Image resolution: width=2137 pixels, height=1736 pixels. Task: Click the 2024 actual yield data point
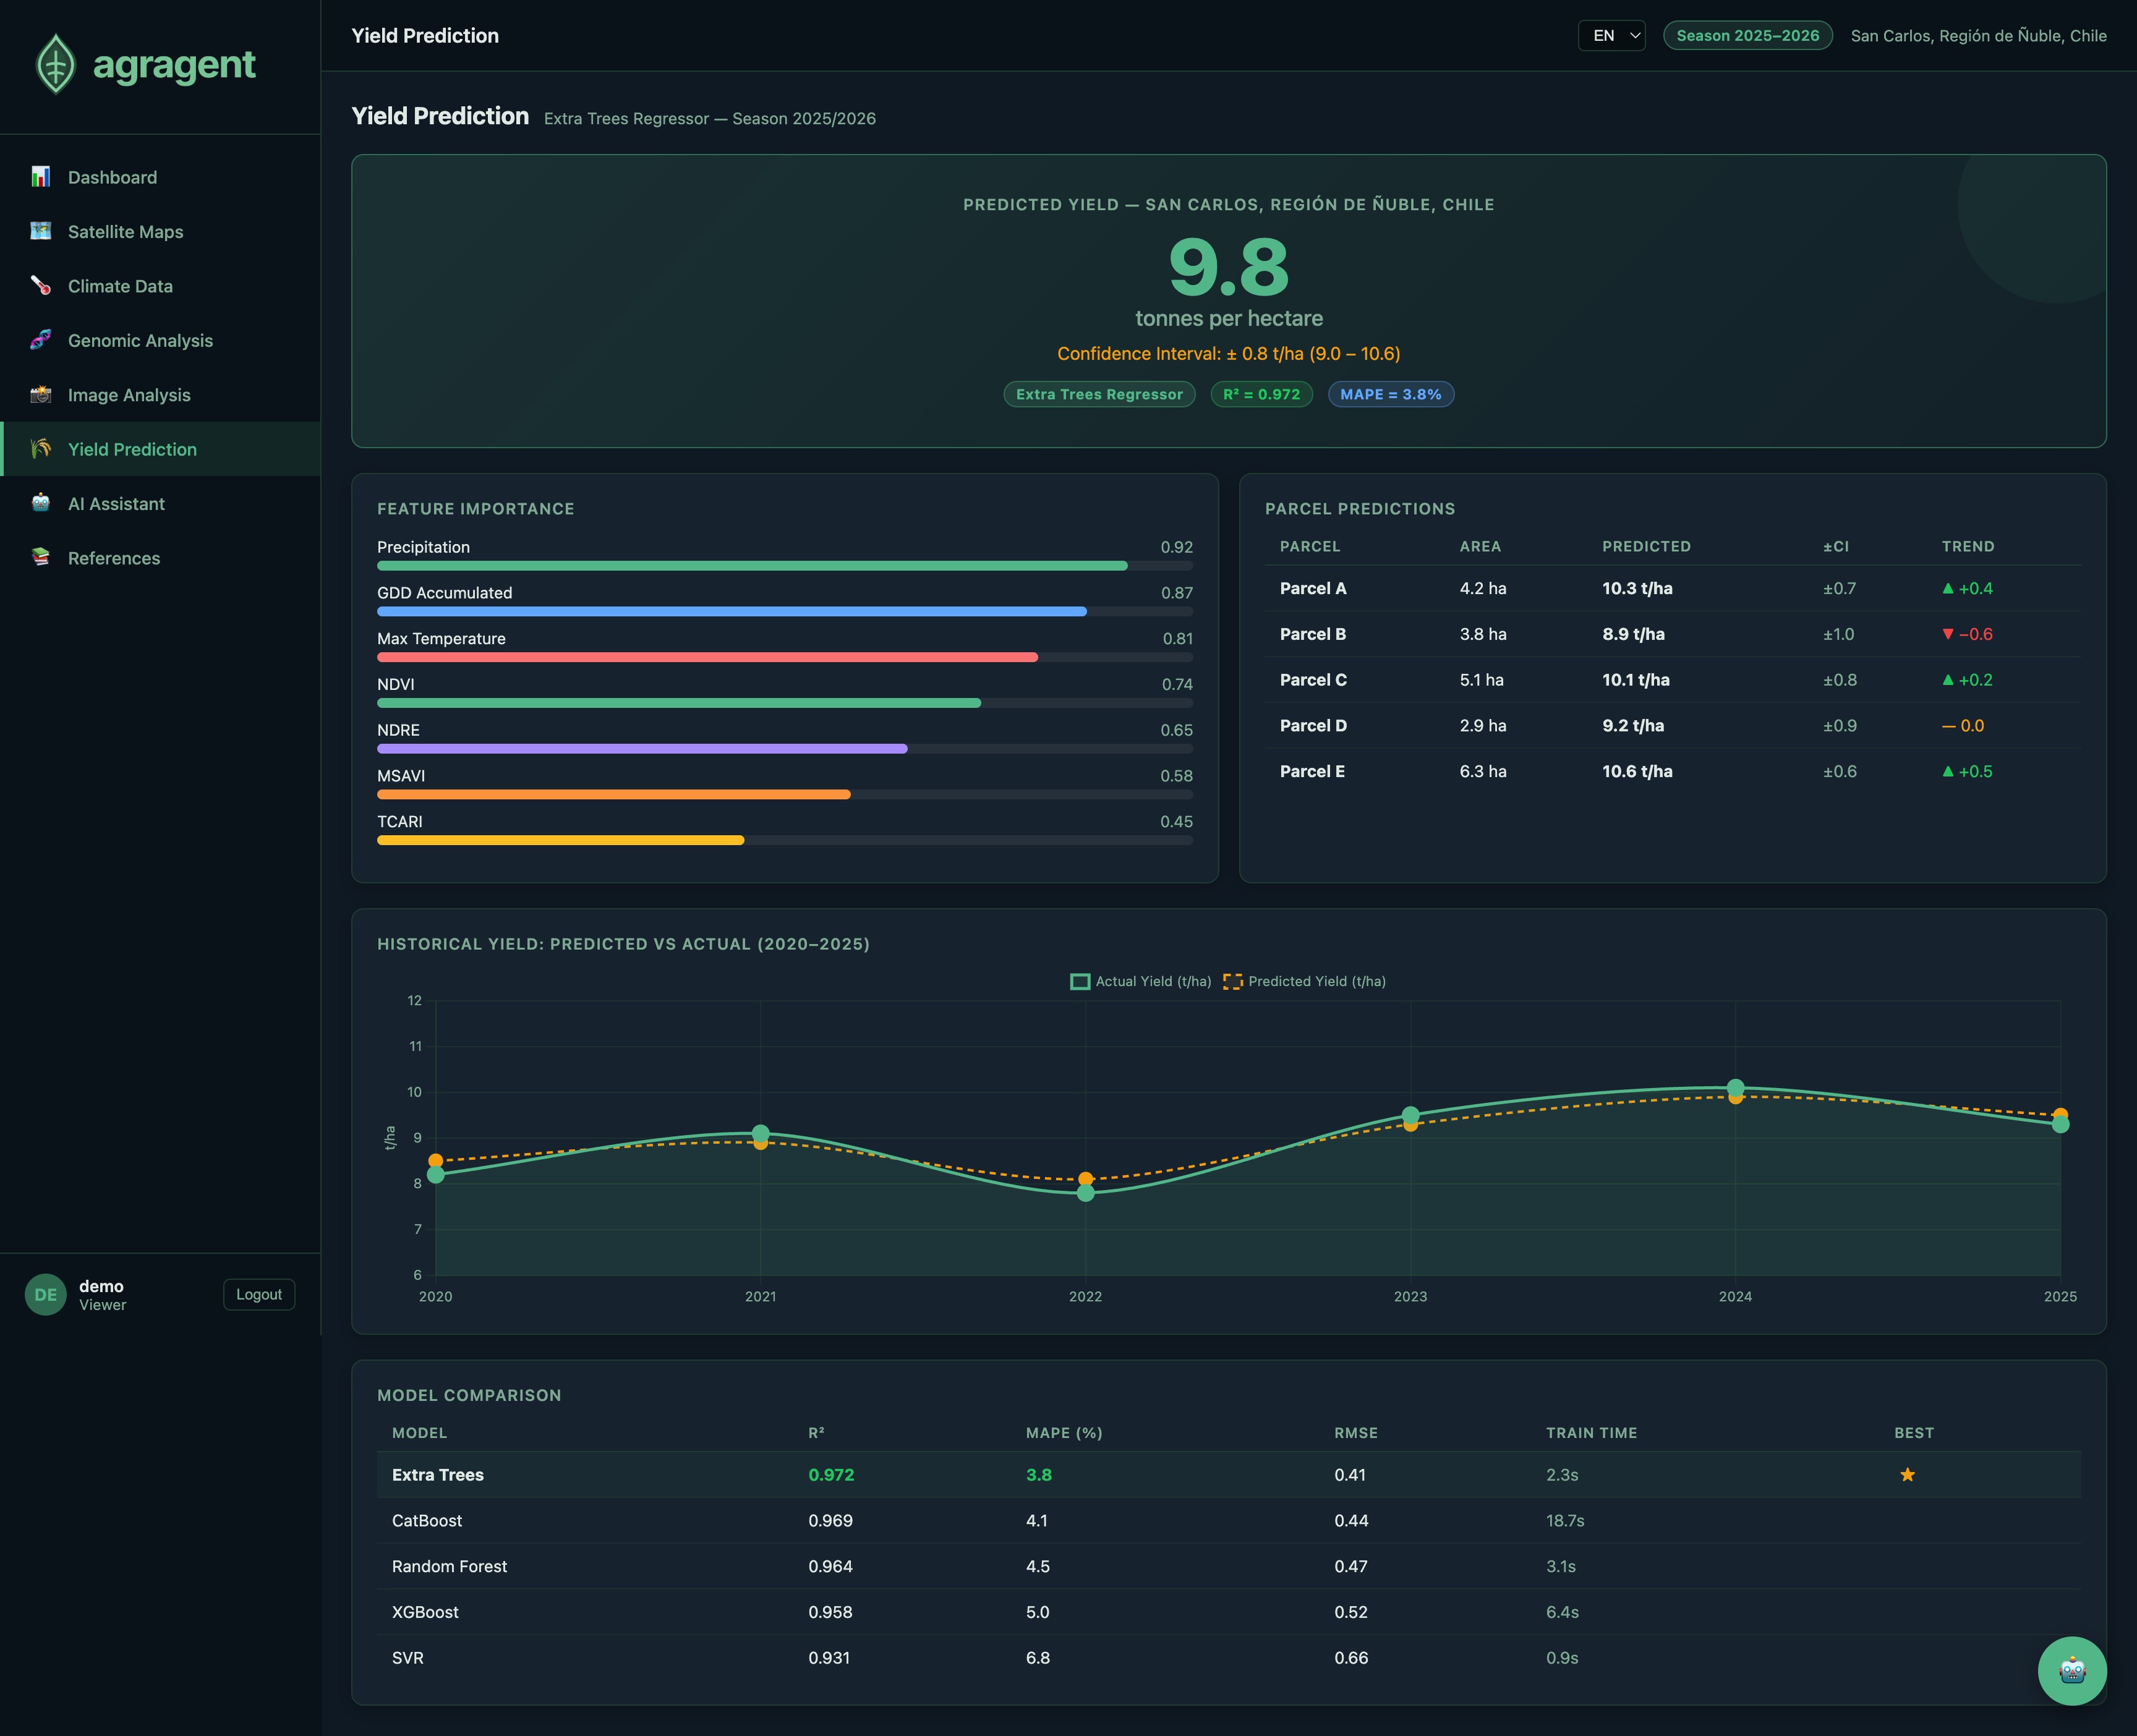(x=1735, y=1087)
